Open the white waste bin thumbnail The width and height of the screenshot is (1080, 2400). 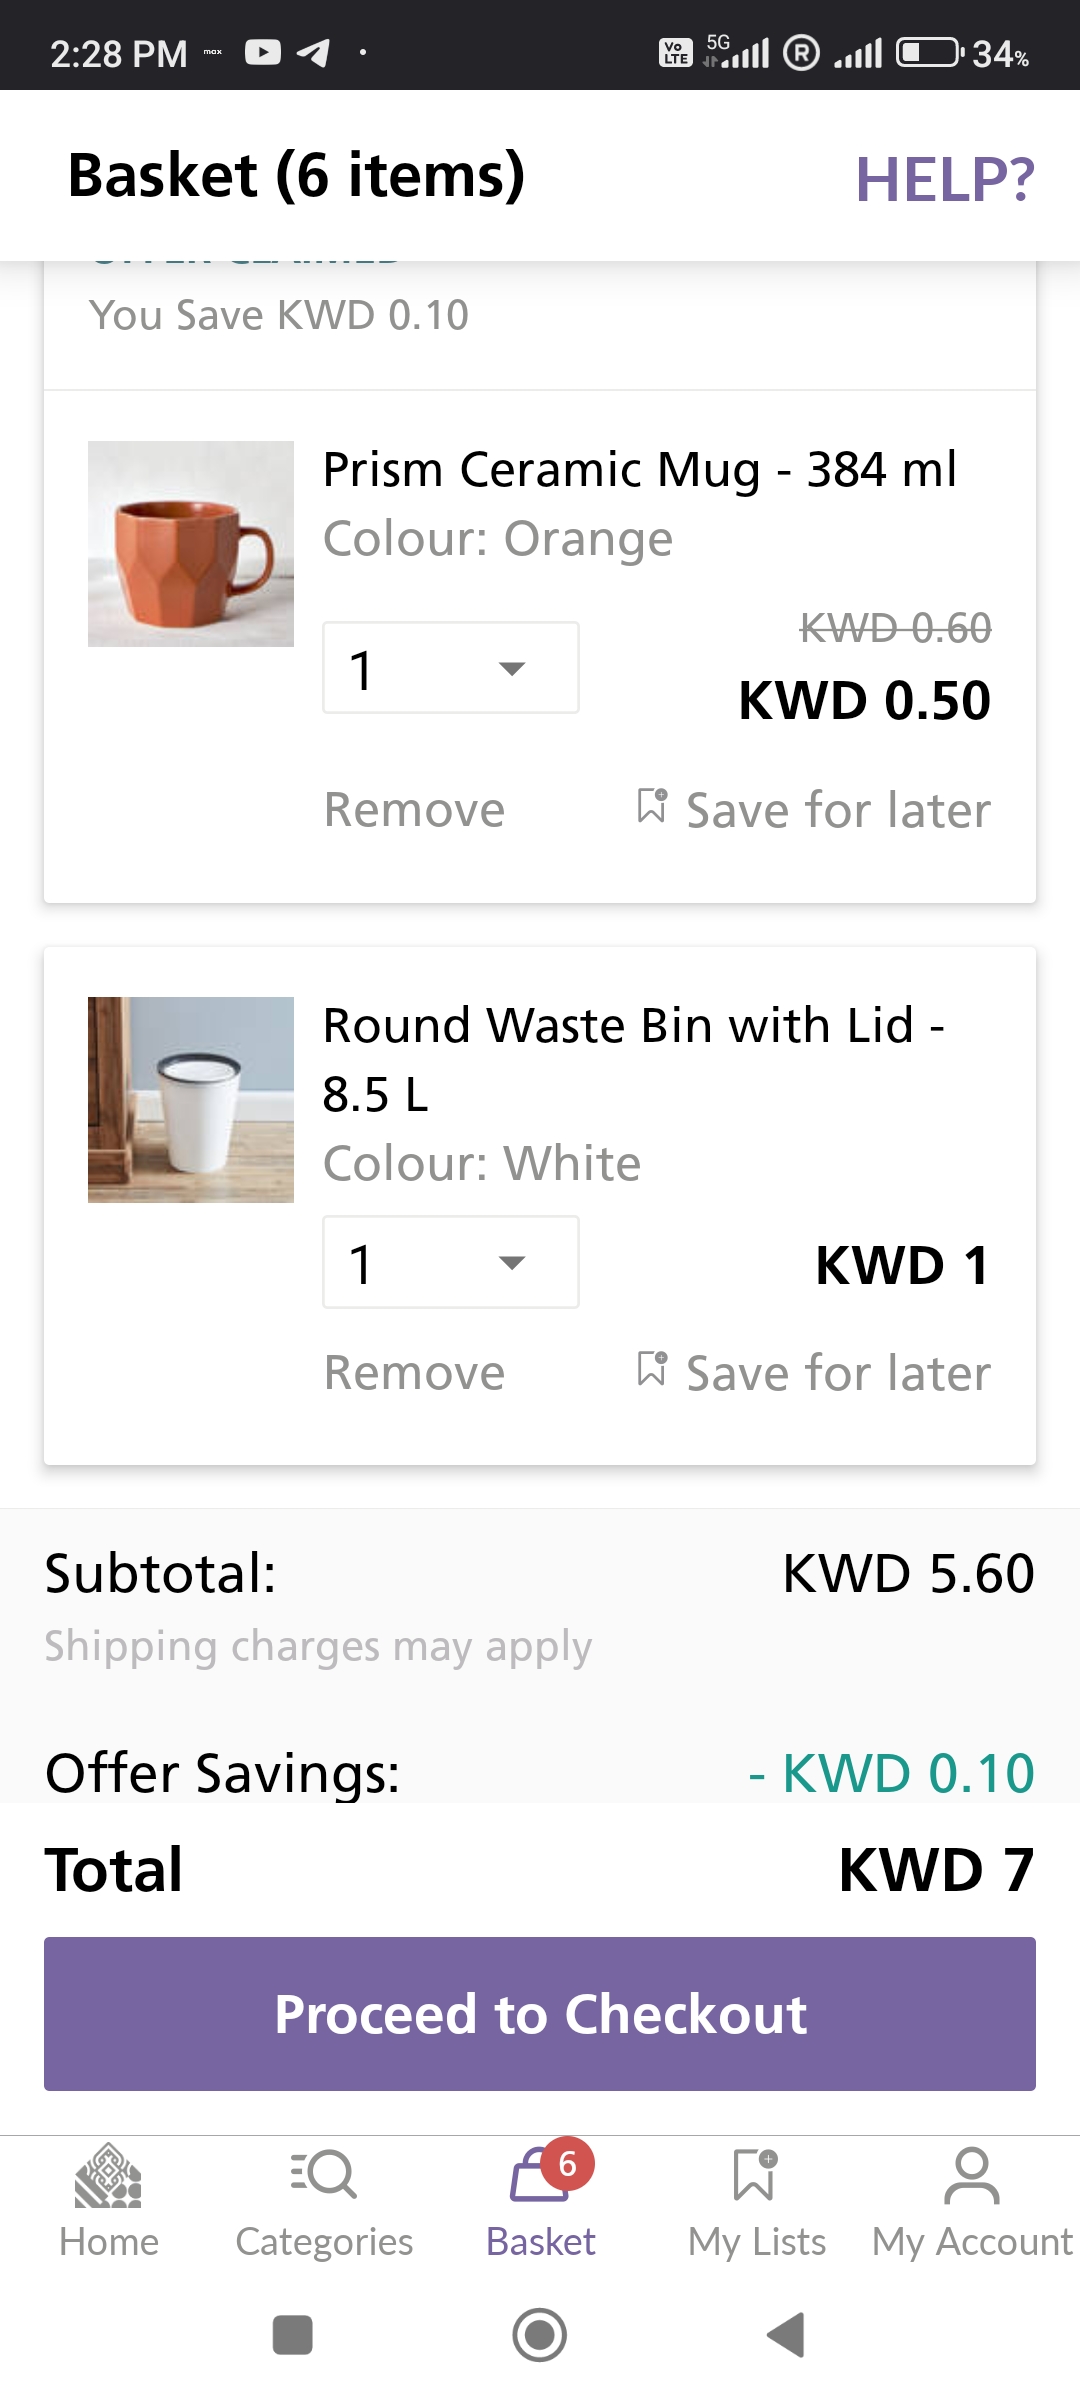point(191,1100)
